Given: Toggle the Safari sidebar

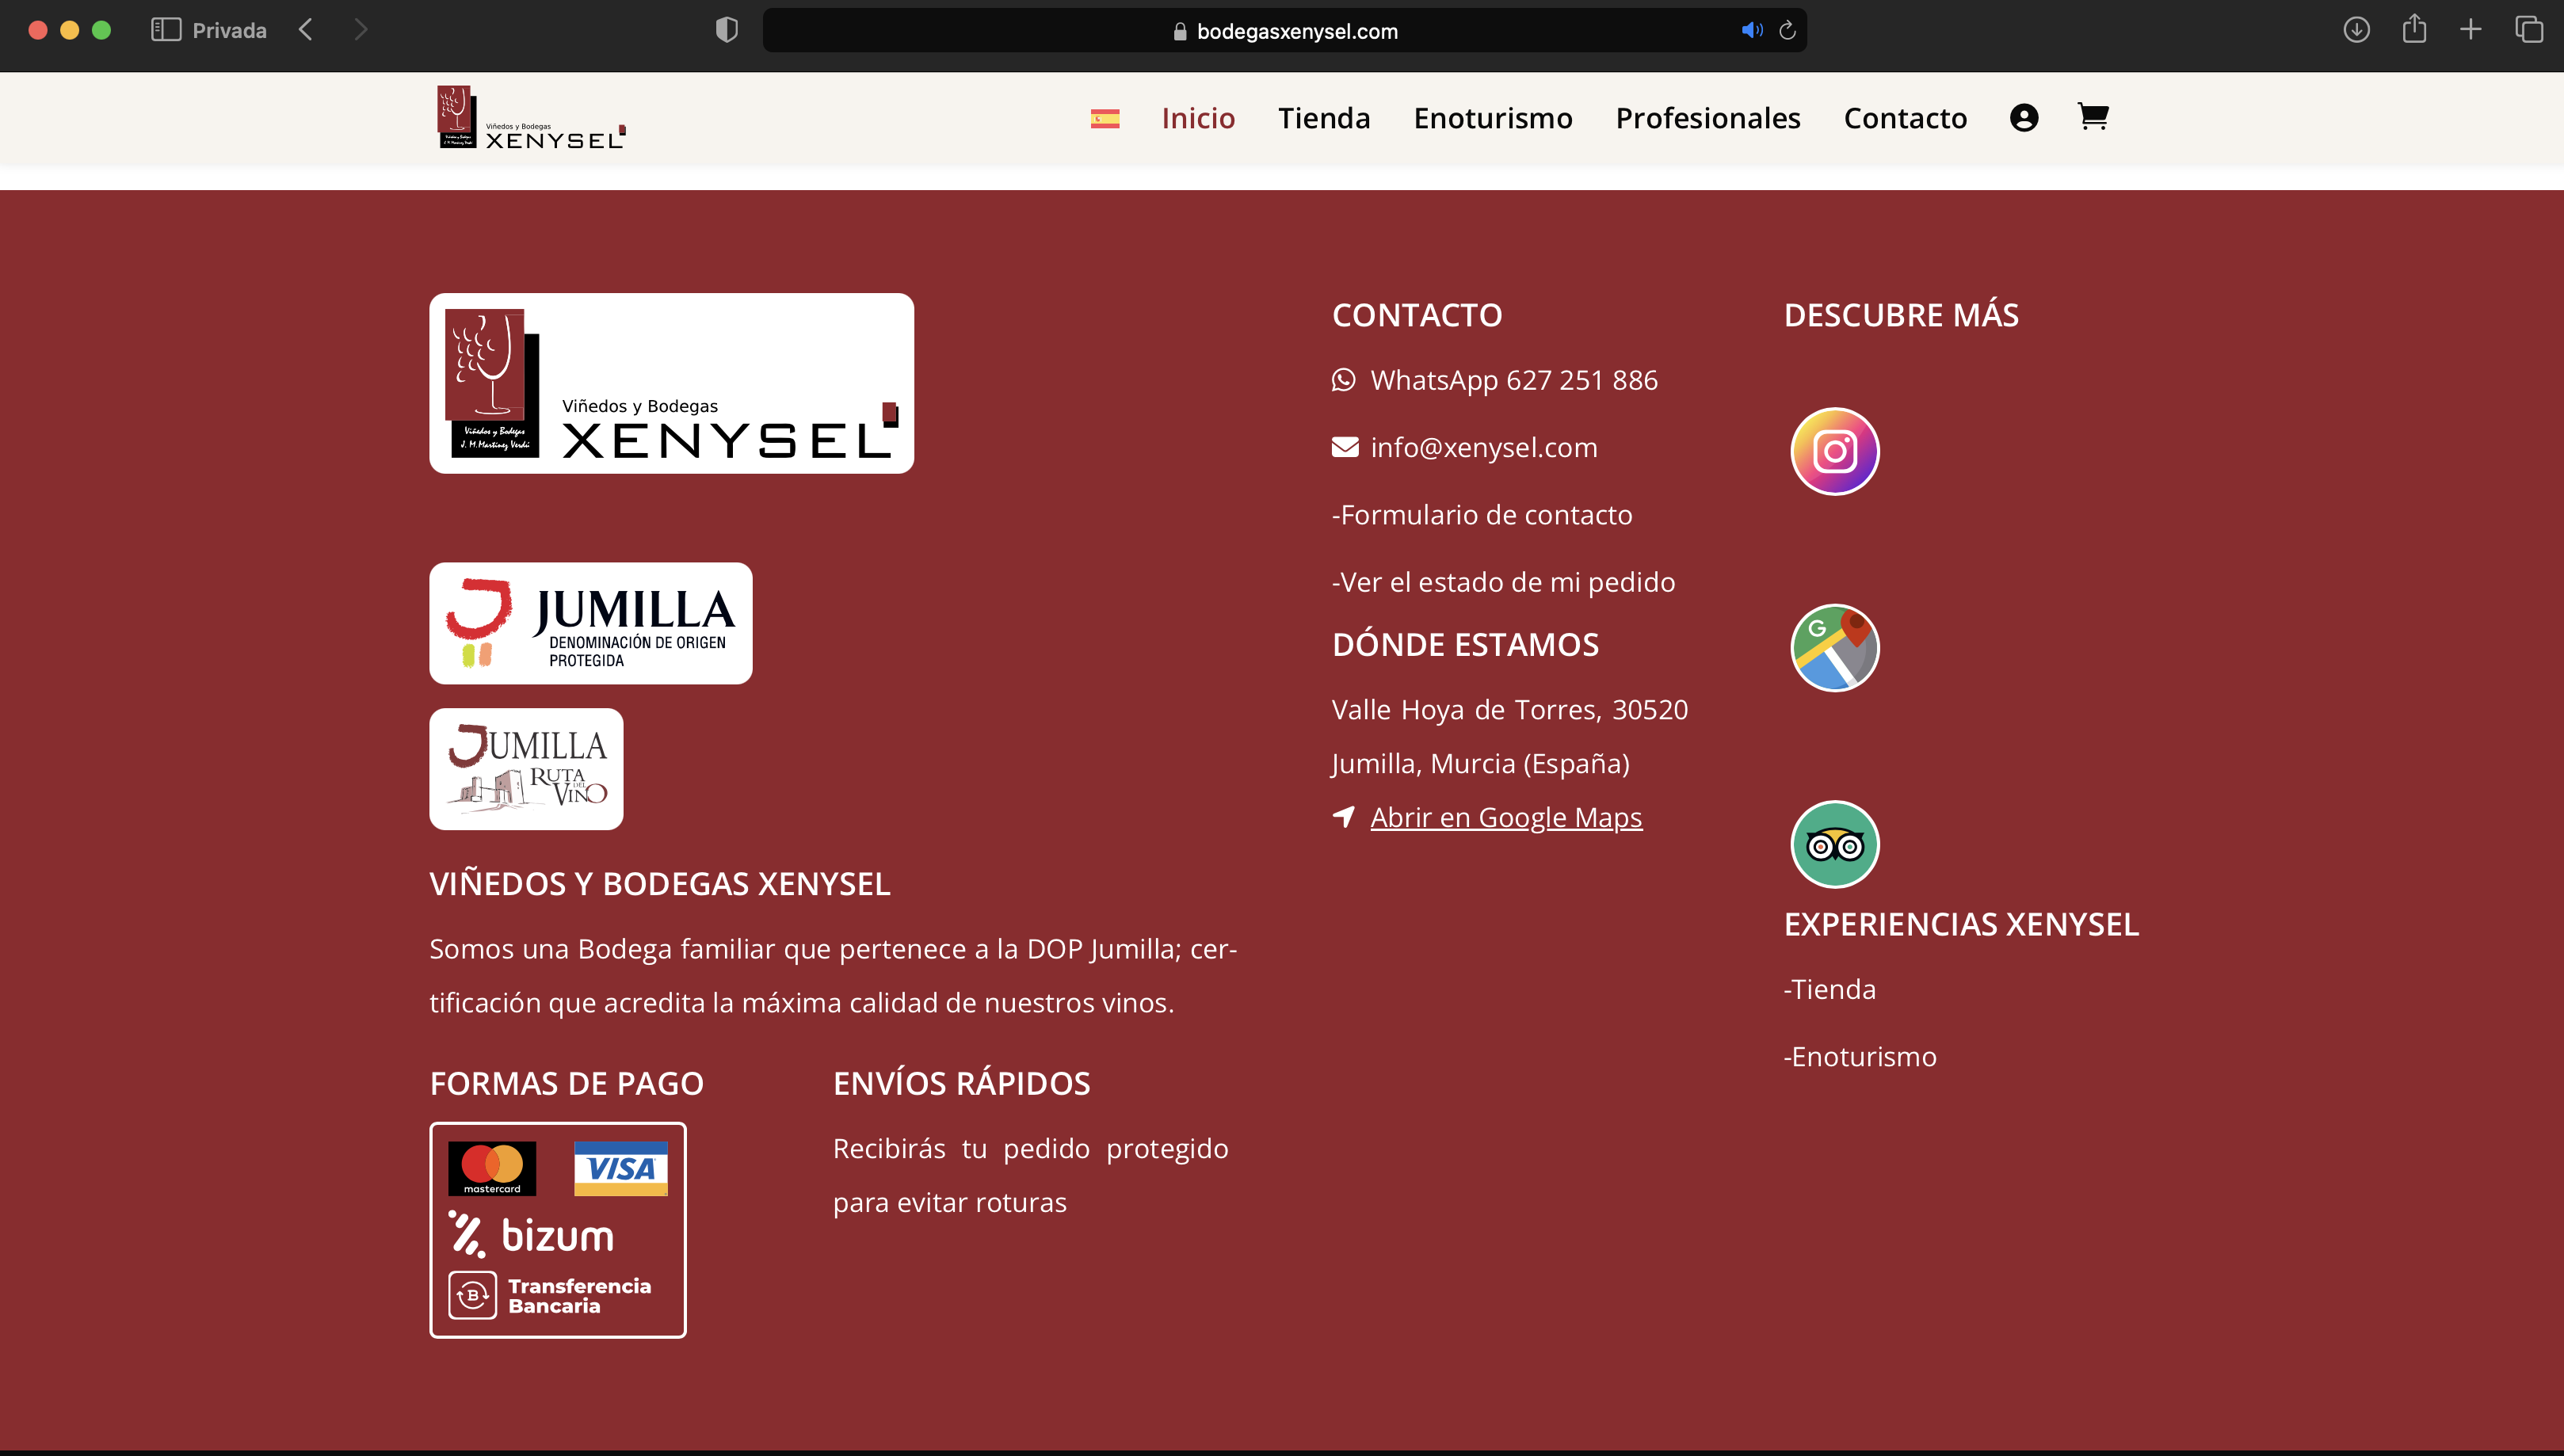Looking at the screenshot, I should tap(166, 30).
